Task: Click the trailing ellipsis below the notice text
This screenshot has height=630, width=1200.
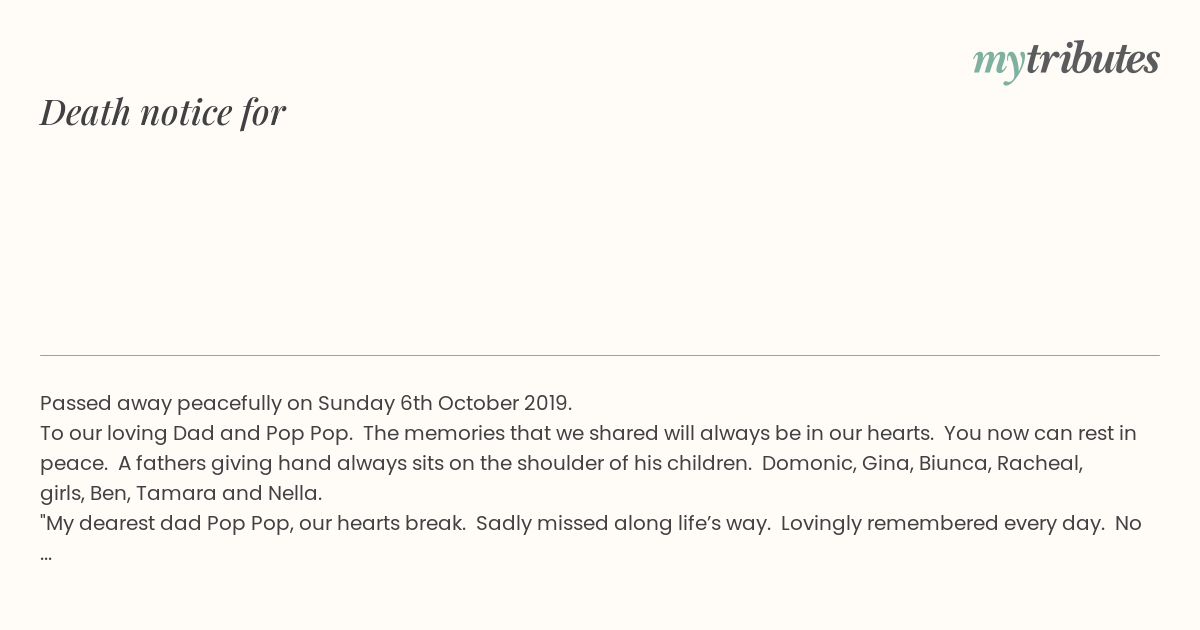Action: (46, 554)
